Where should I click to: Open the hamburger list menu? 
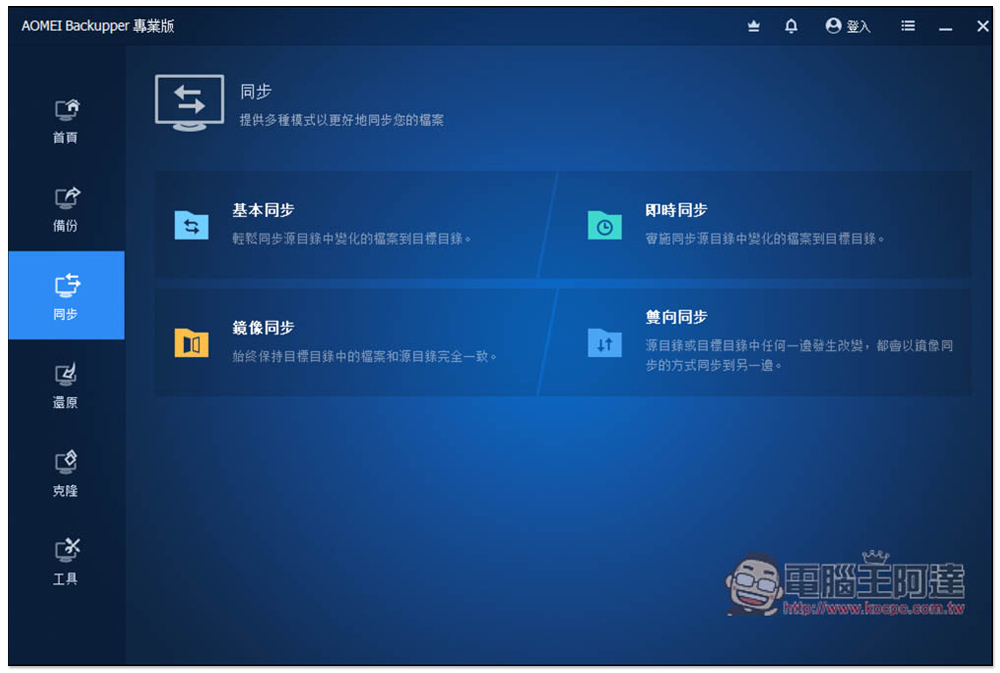coord(908,26)
